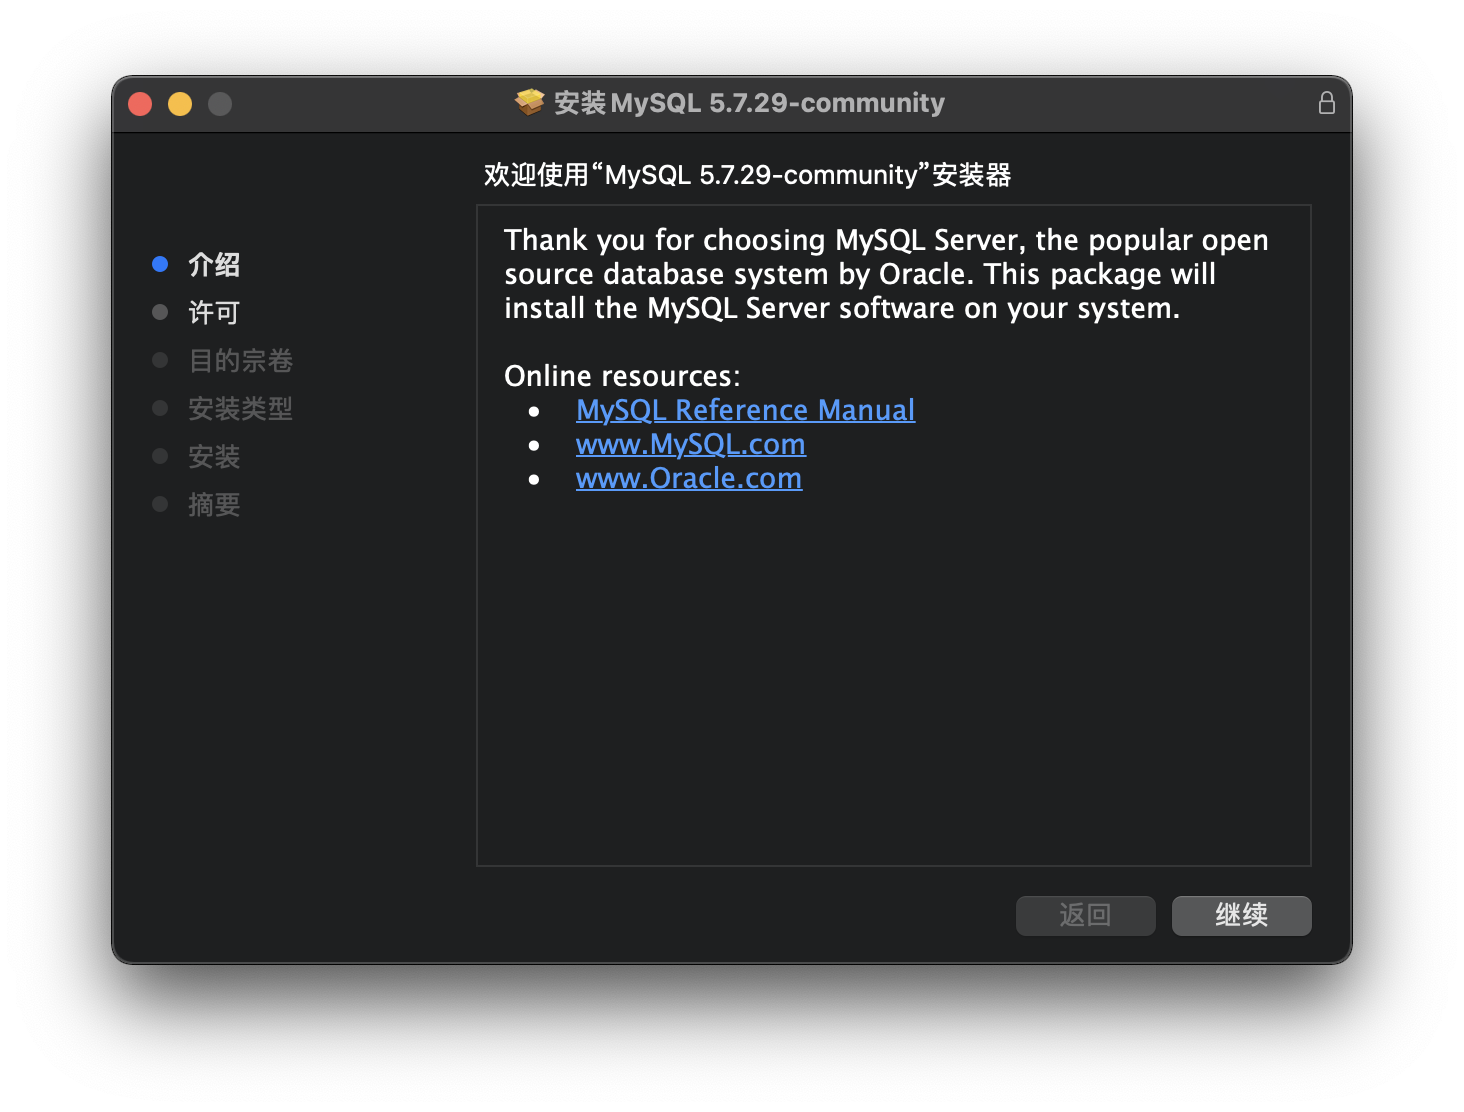Click the blue dot next to 介绍

pos(160,264)
